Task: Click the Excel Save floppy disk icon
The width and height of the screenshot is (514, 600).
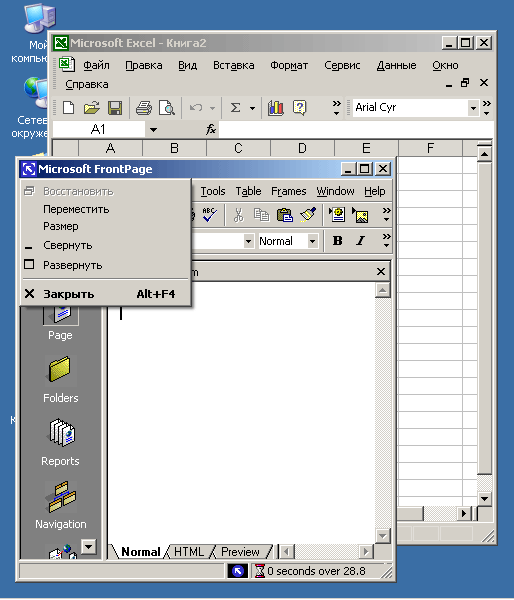Action: pyautogui.click(x=115, y=108)
